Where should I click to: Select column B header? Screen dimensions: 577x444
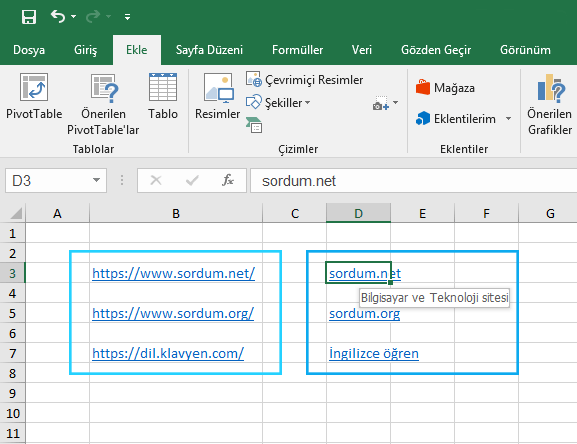tap(176, 213)
